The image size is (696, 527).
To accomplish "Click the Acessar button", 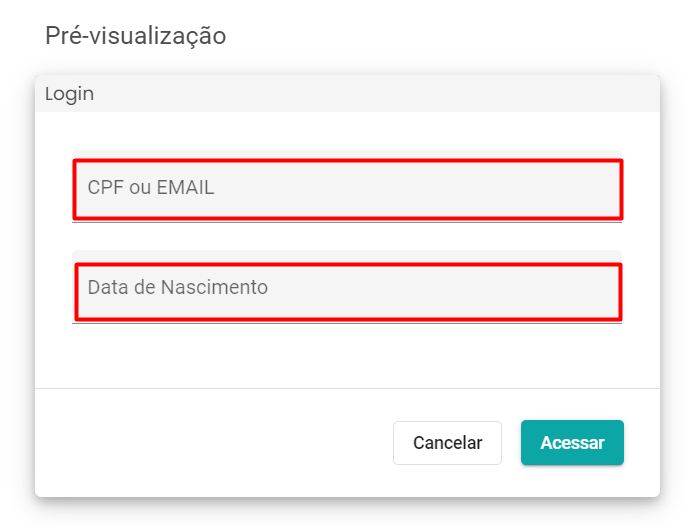I will (x=572, y=443).
